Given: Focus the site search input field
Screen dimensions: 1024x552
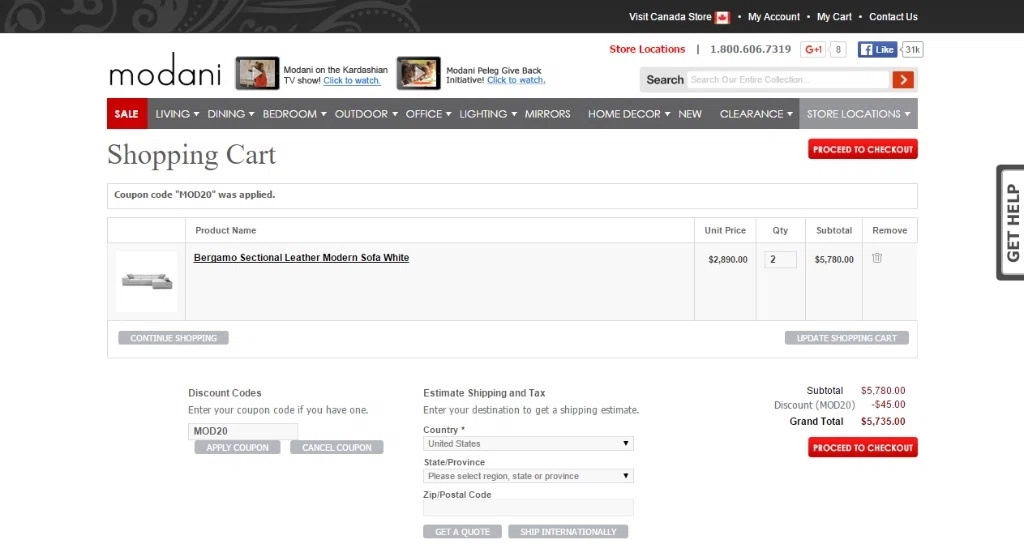Looking at the screenshot, I should tap(789, 80).
